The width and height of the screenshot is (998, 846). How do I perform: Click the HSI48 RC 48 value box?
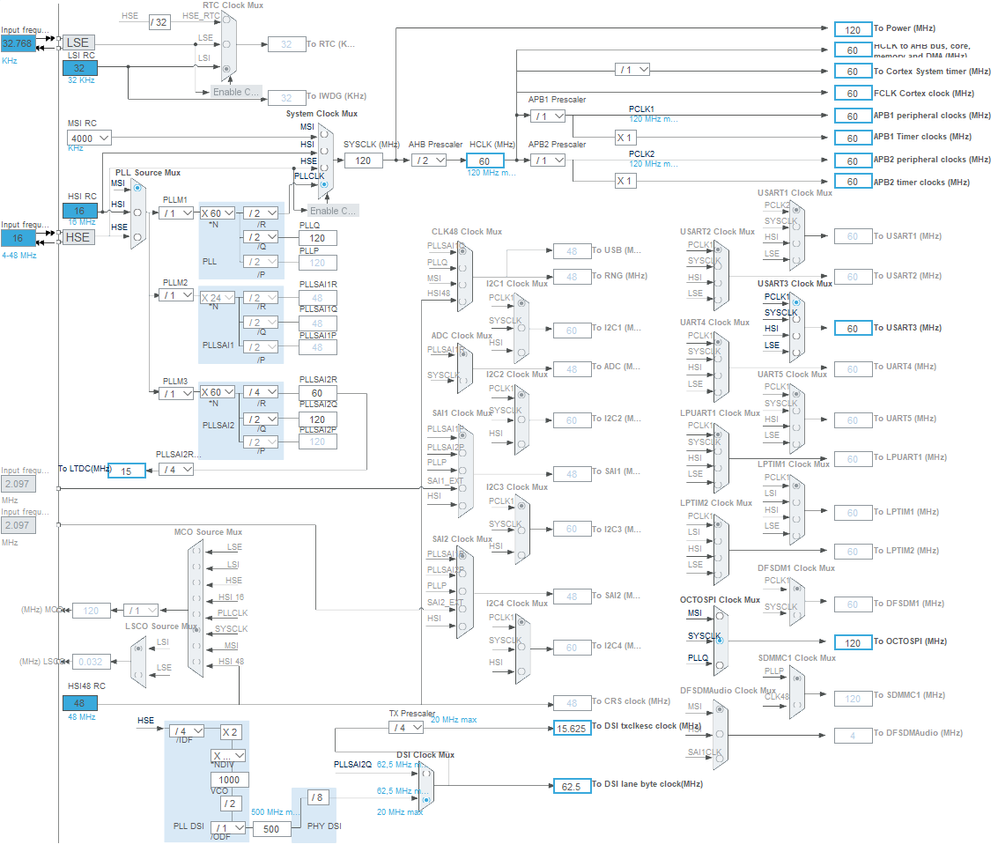point(80,703)
